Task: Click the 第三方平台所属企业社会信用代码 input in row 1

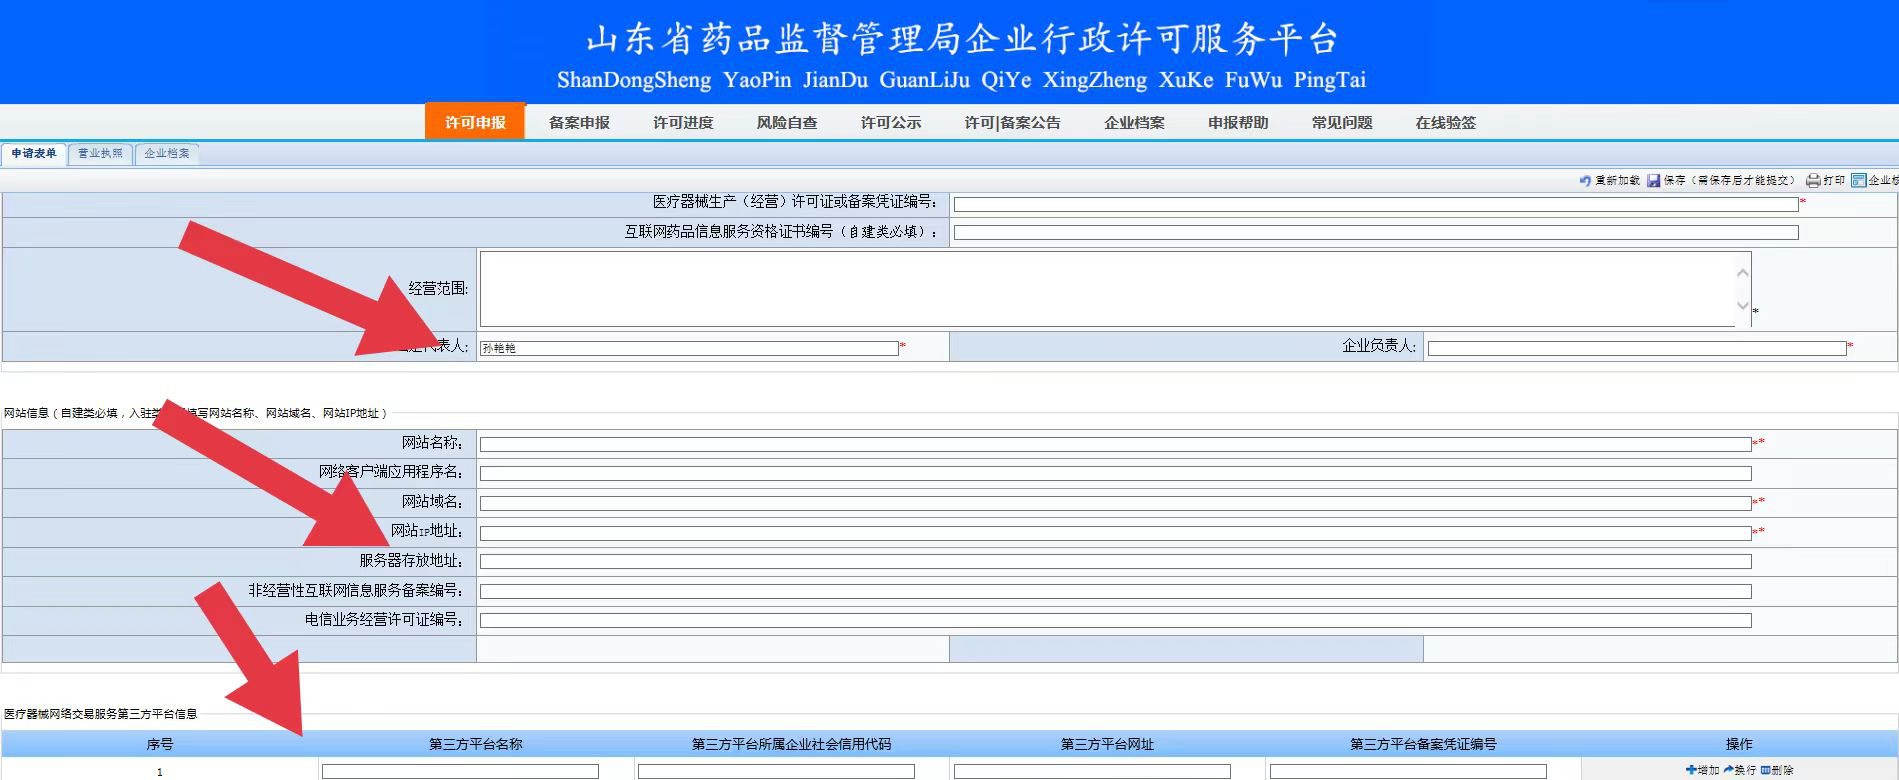Action: pyautogui.click(x=776, y=772)
